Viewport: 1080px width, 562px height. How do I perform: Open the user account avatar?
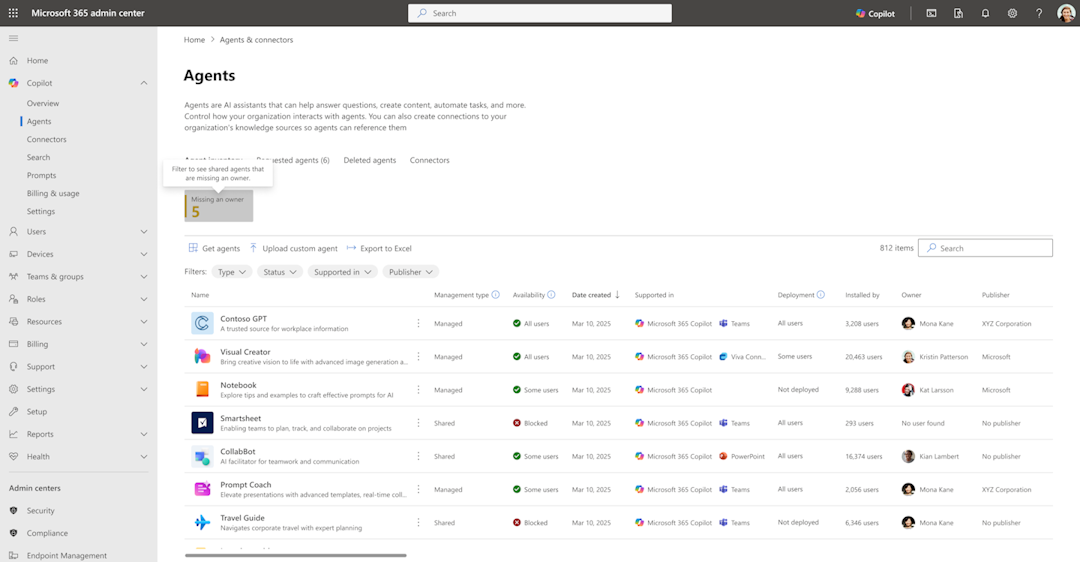(x=1066, y=13)
